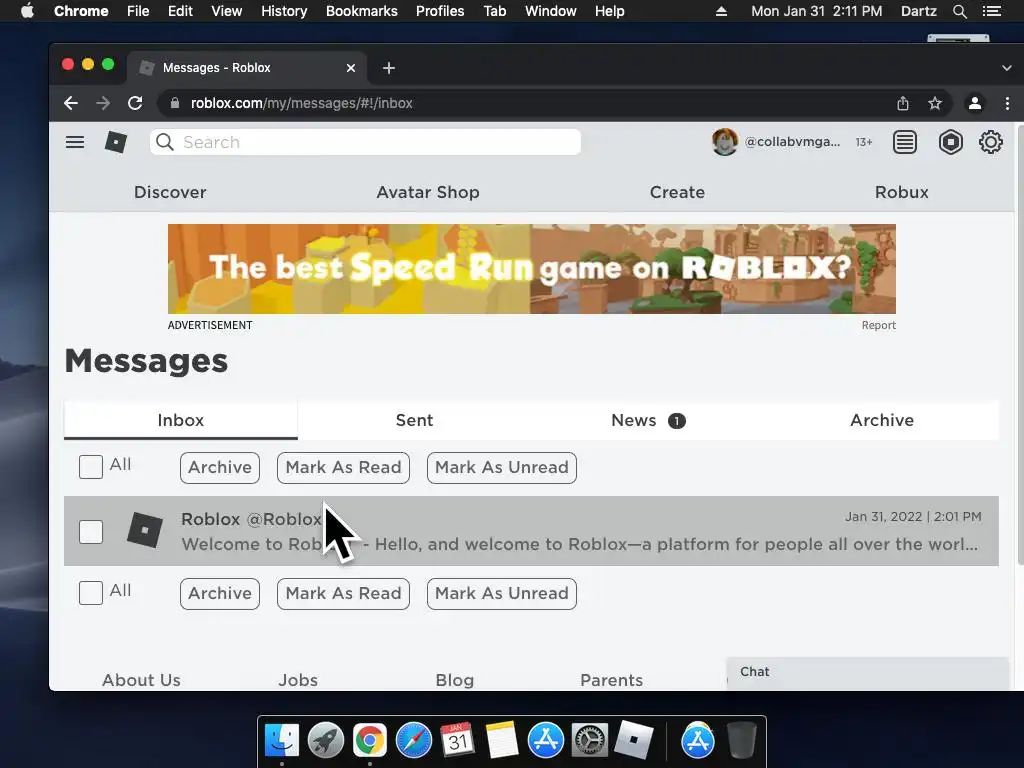The image size is (1024, 768).
Task: Open a new tab with the plus button
Action: (x=389, y=68)
